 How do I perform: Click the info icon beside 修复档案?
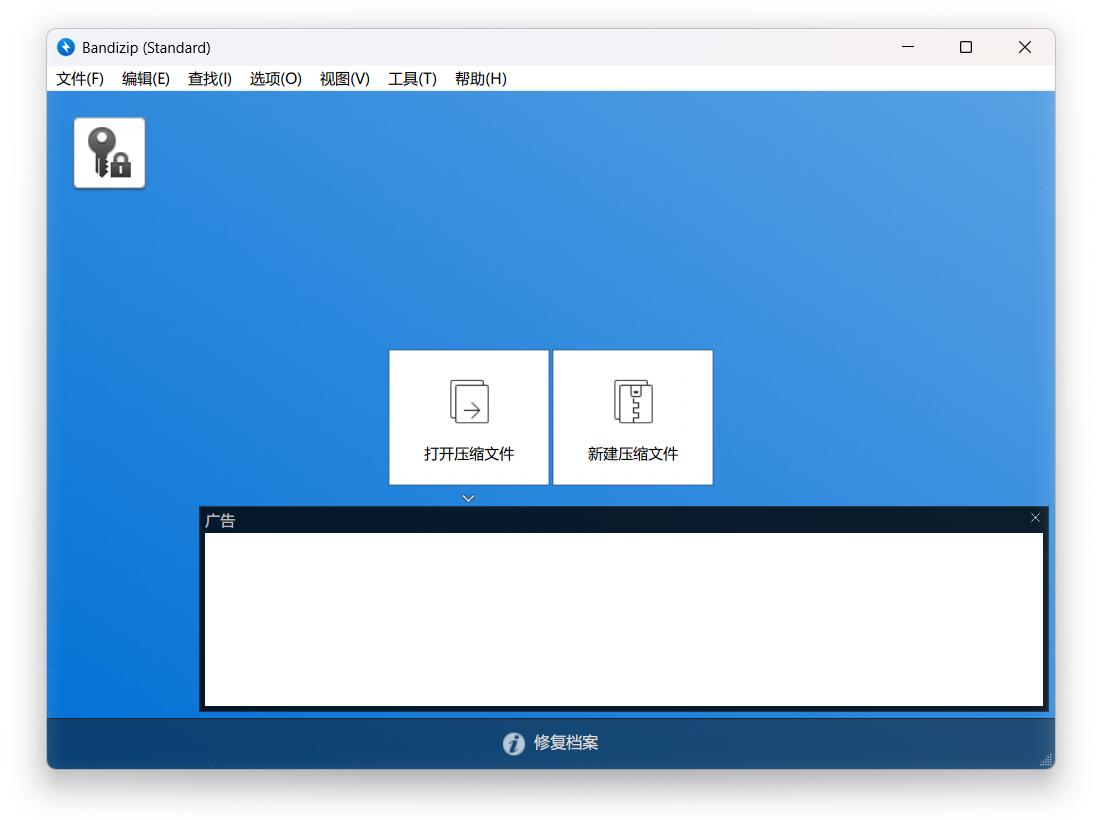coord(514,744)
